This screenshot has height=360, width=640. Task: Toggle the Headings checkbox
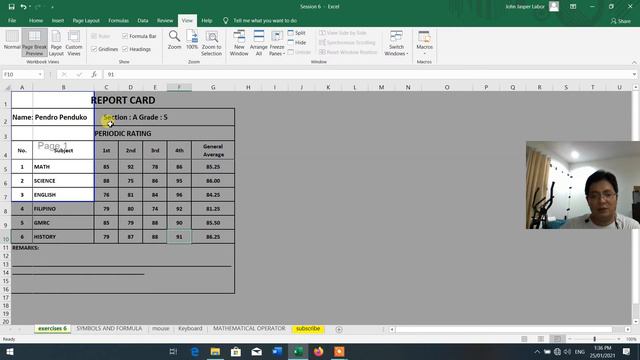point(125,49)
